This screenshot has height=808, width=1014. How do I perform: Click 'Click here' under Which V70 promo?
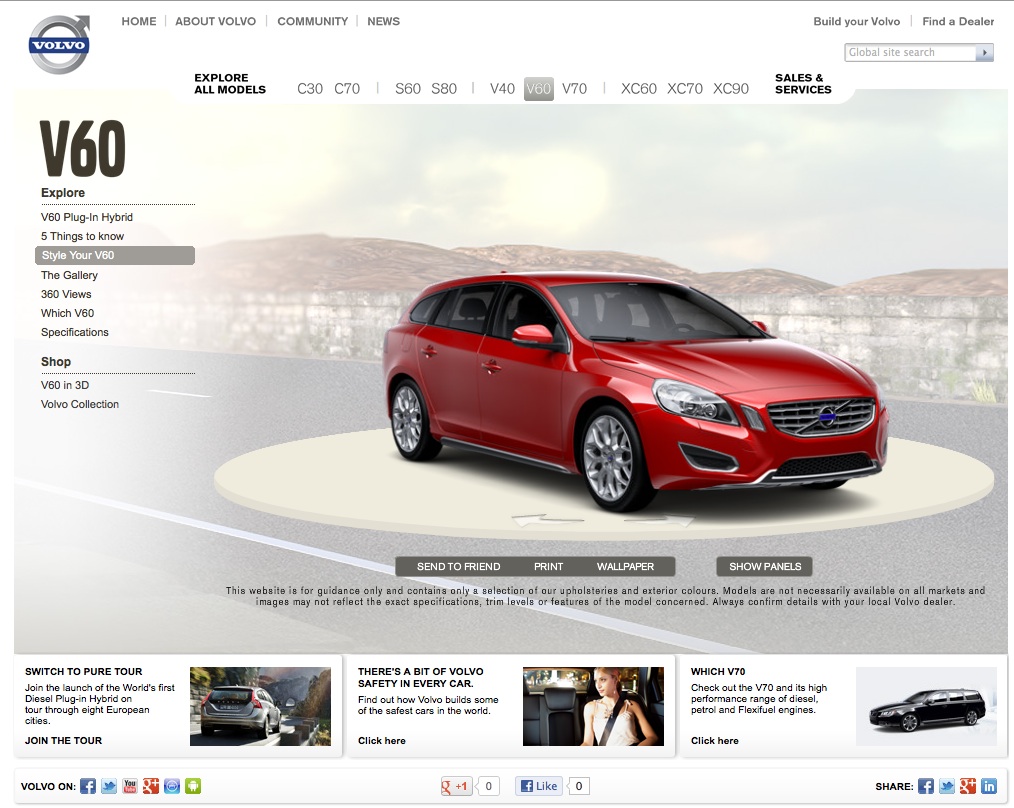pos(715,741)
